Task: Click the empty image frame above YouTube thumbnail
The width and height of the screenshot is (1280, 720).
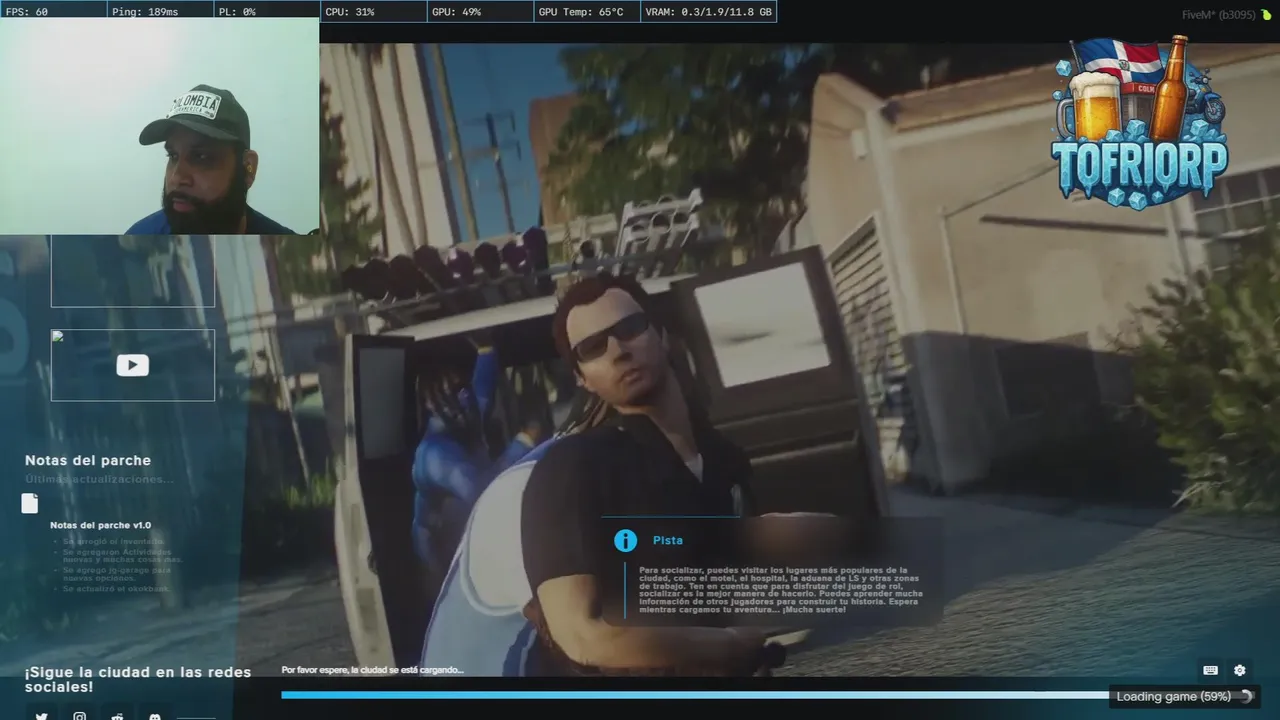Action: point(133,271)
